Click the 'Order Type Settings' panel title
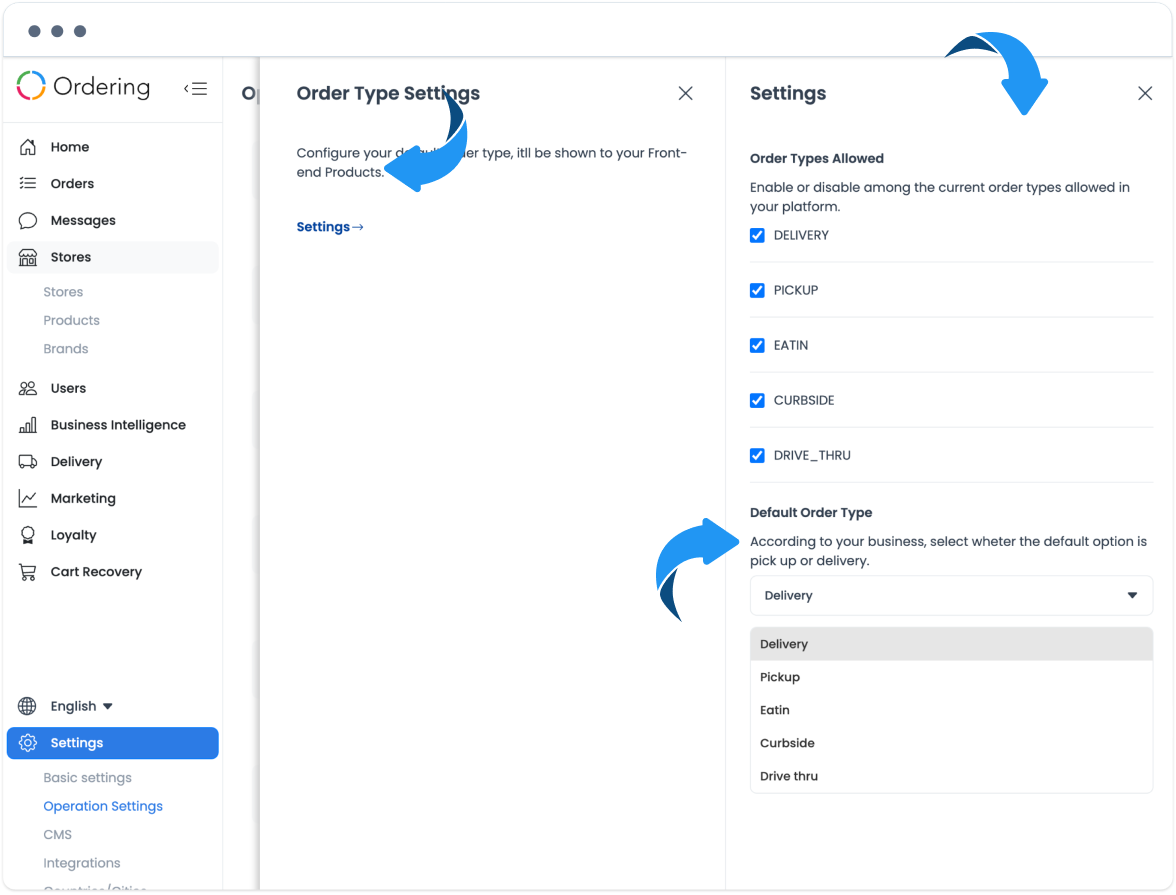The height and width of the screenshot is (895, 1176). 388,93
